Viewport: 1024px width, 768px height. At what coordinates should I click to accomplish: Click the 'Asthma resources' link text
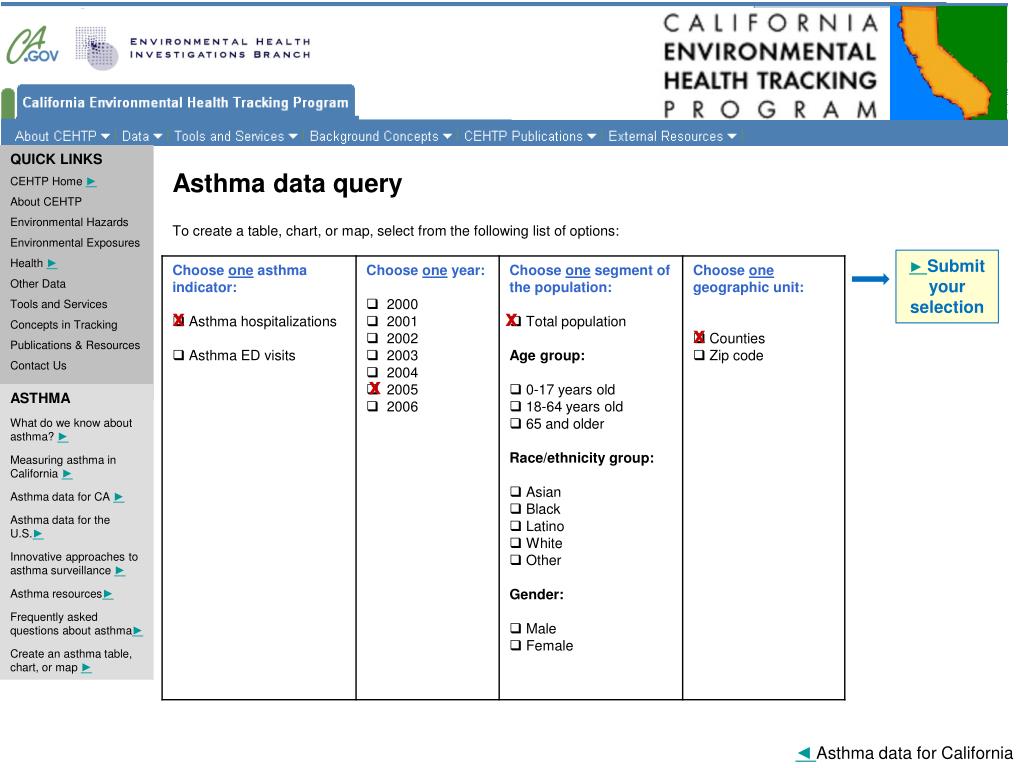click(x=56, y=594)
